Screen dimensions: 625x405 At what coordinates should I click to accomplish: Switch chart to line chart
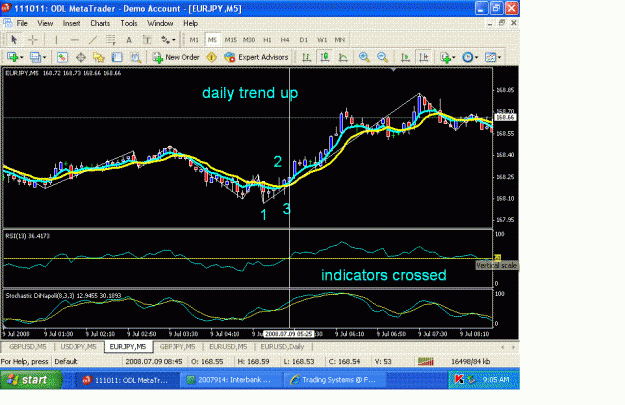pos(343,57)
